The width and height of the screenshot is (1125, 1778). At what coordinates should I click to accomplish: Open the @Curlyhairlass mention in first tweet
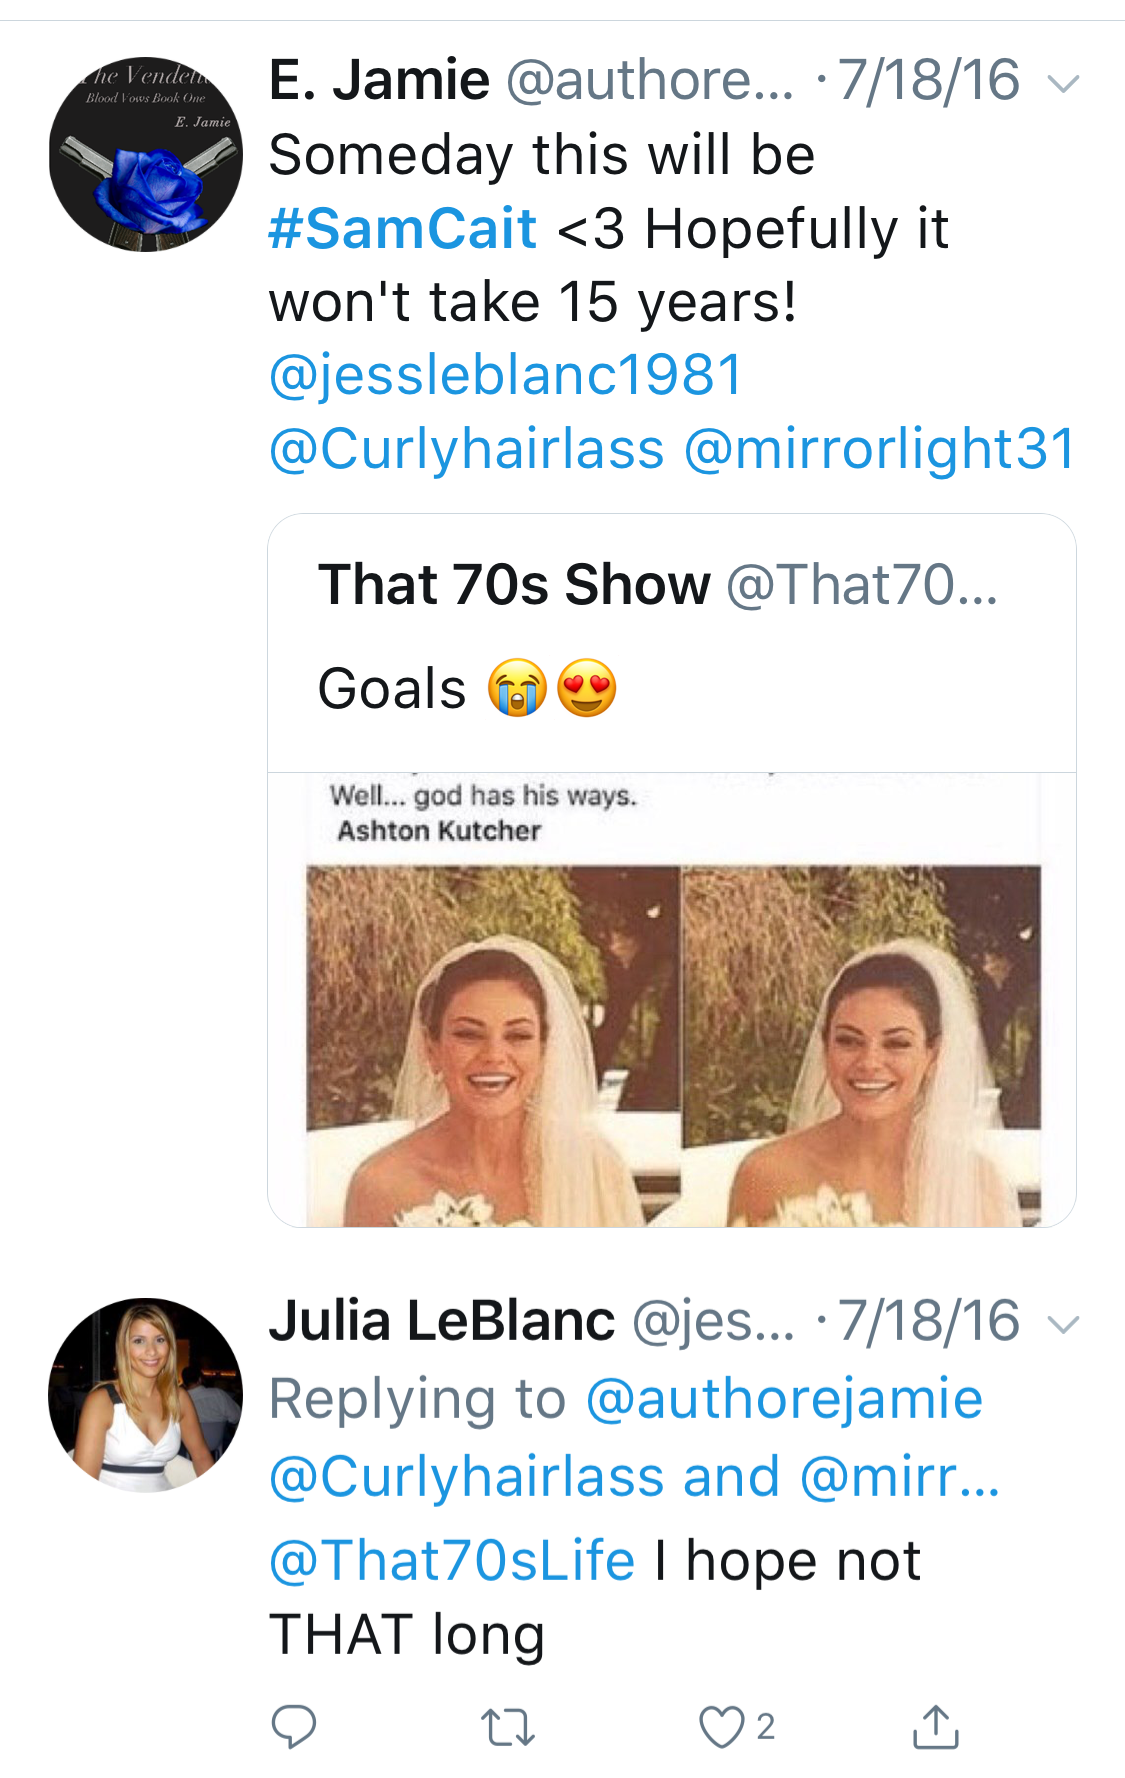click(x=467, y=449)
